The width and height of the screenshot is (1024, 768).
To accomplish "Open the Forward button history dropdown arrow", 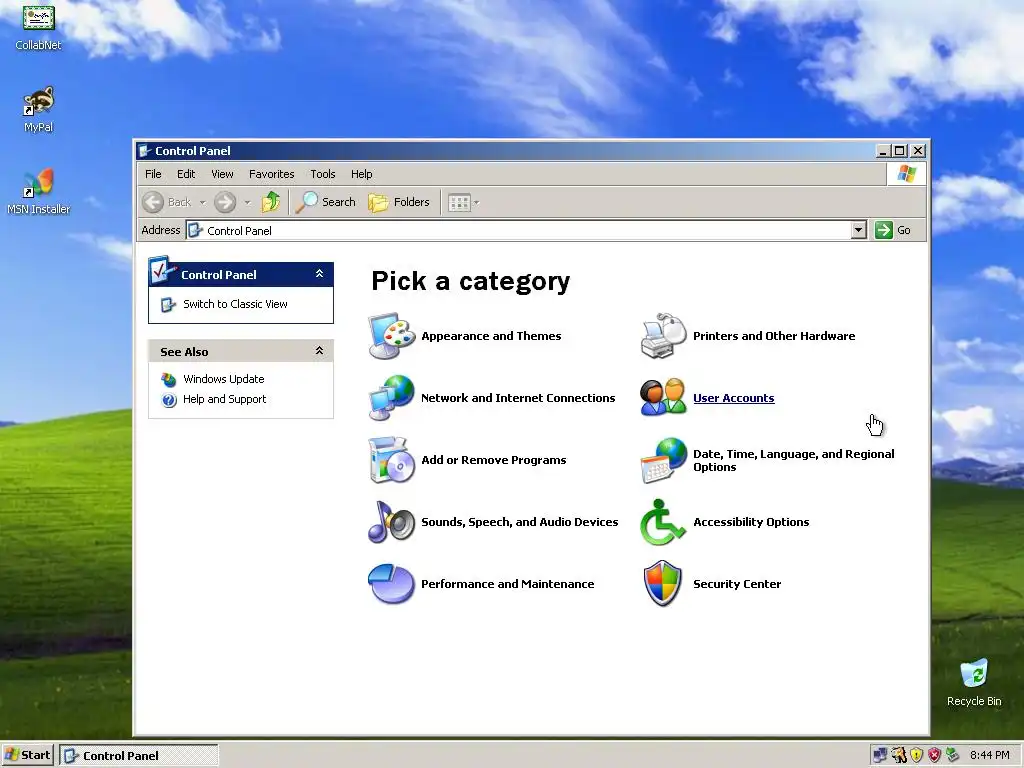I will [x=248, y=202].
